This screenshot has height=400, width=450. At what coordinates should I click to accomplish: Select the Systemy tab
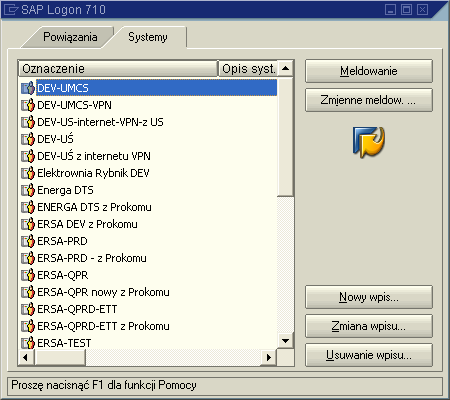pos(148,37)
